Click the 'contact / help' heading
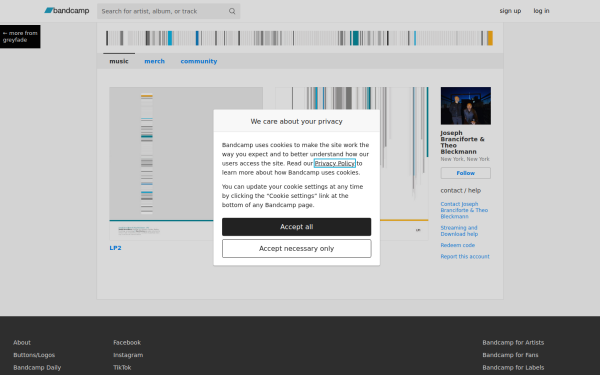Viewport: 600px width, 375px height. [x=461, y=191]
